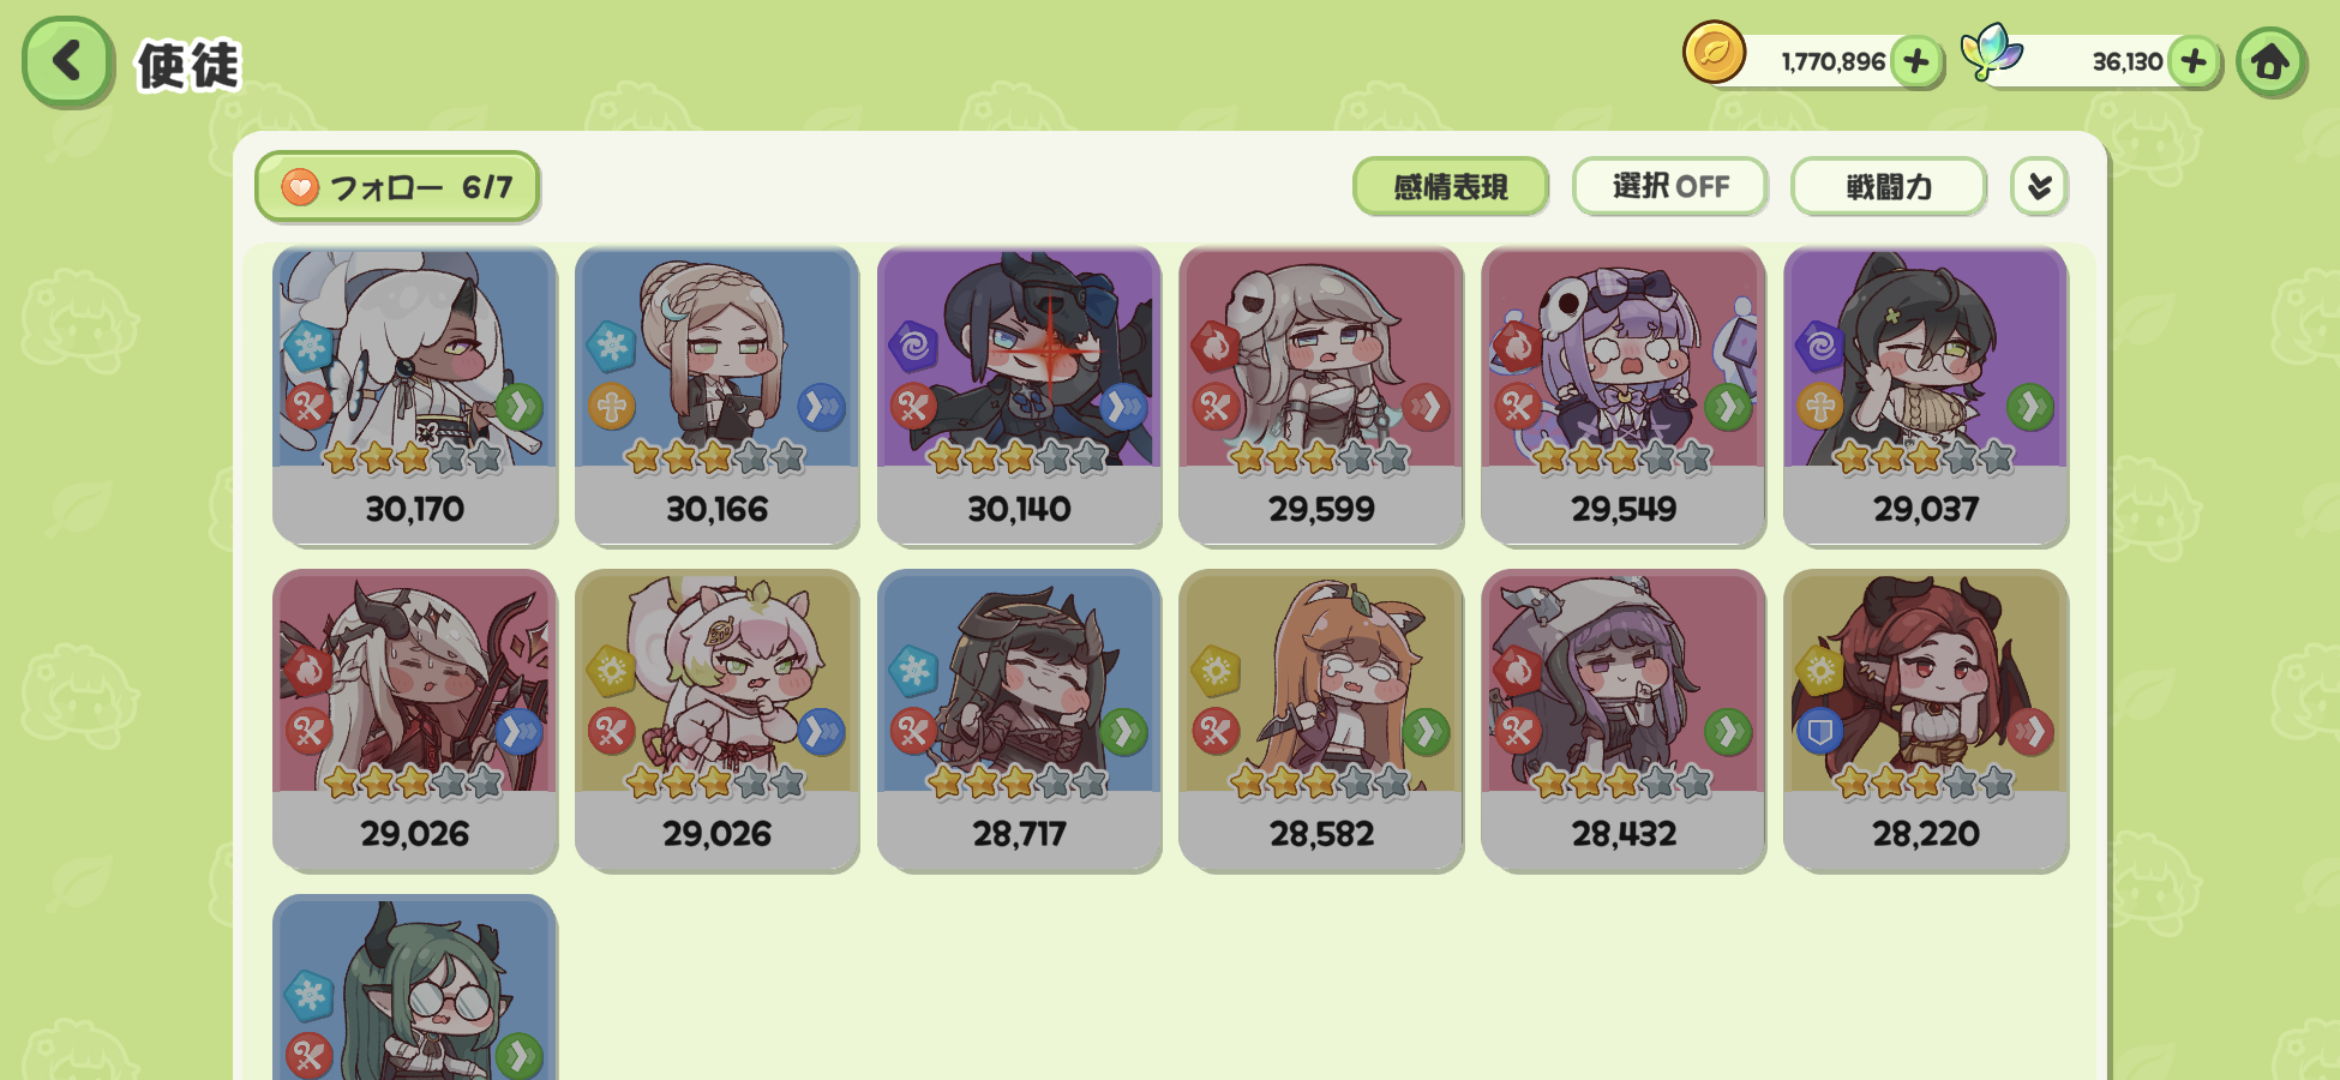Expand filters with the double-chevron button
This screenshot has width=2340, height=1080.
pyautogui.click(x=2039, y=186)
